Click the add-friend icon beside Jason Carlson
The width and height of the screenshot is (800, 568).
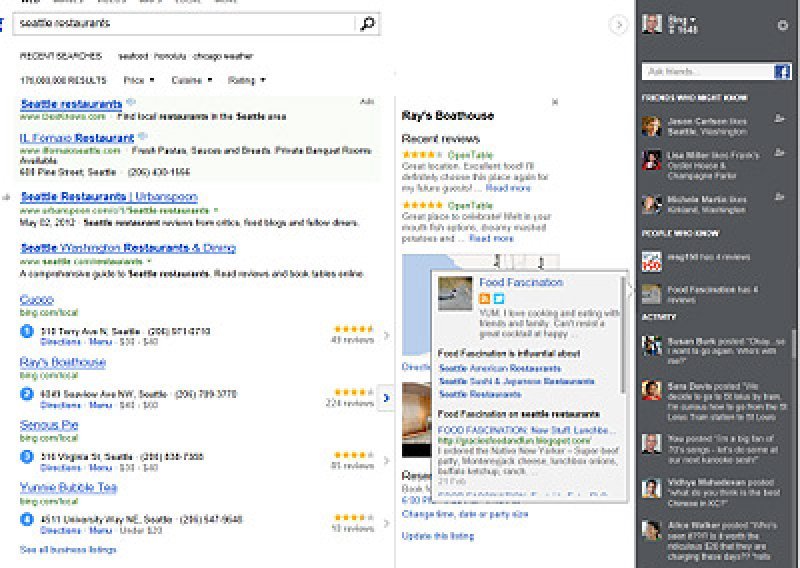(779, 118)
